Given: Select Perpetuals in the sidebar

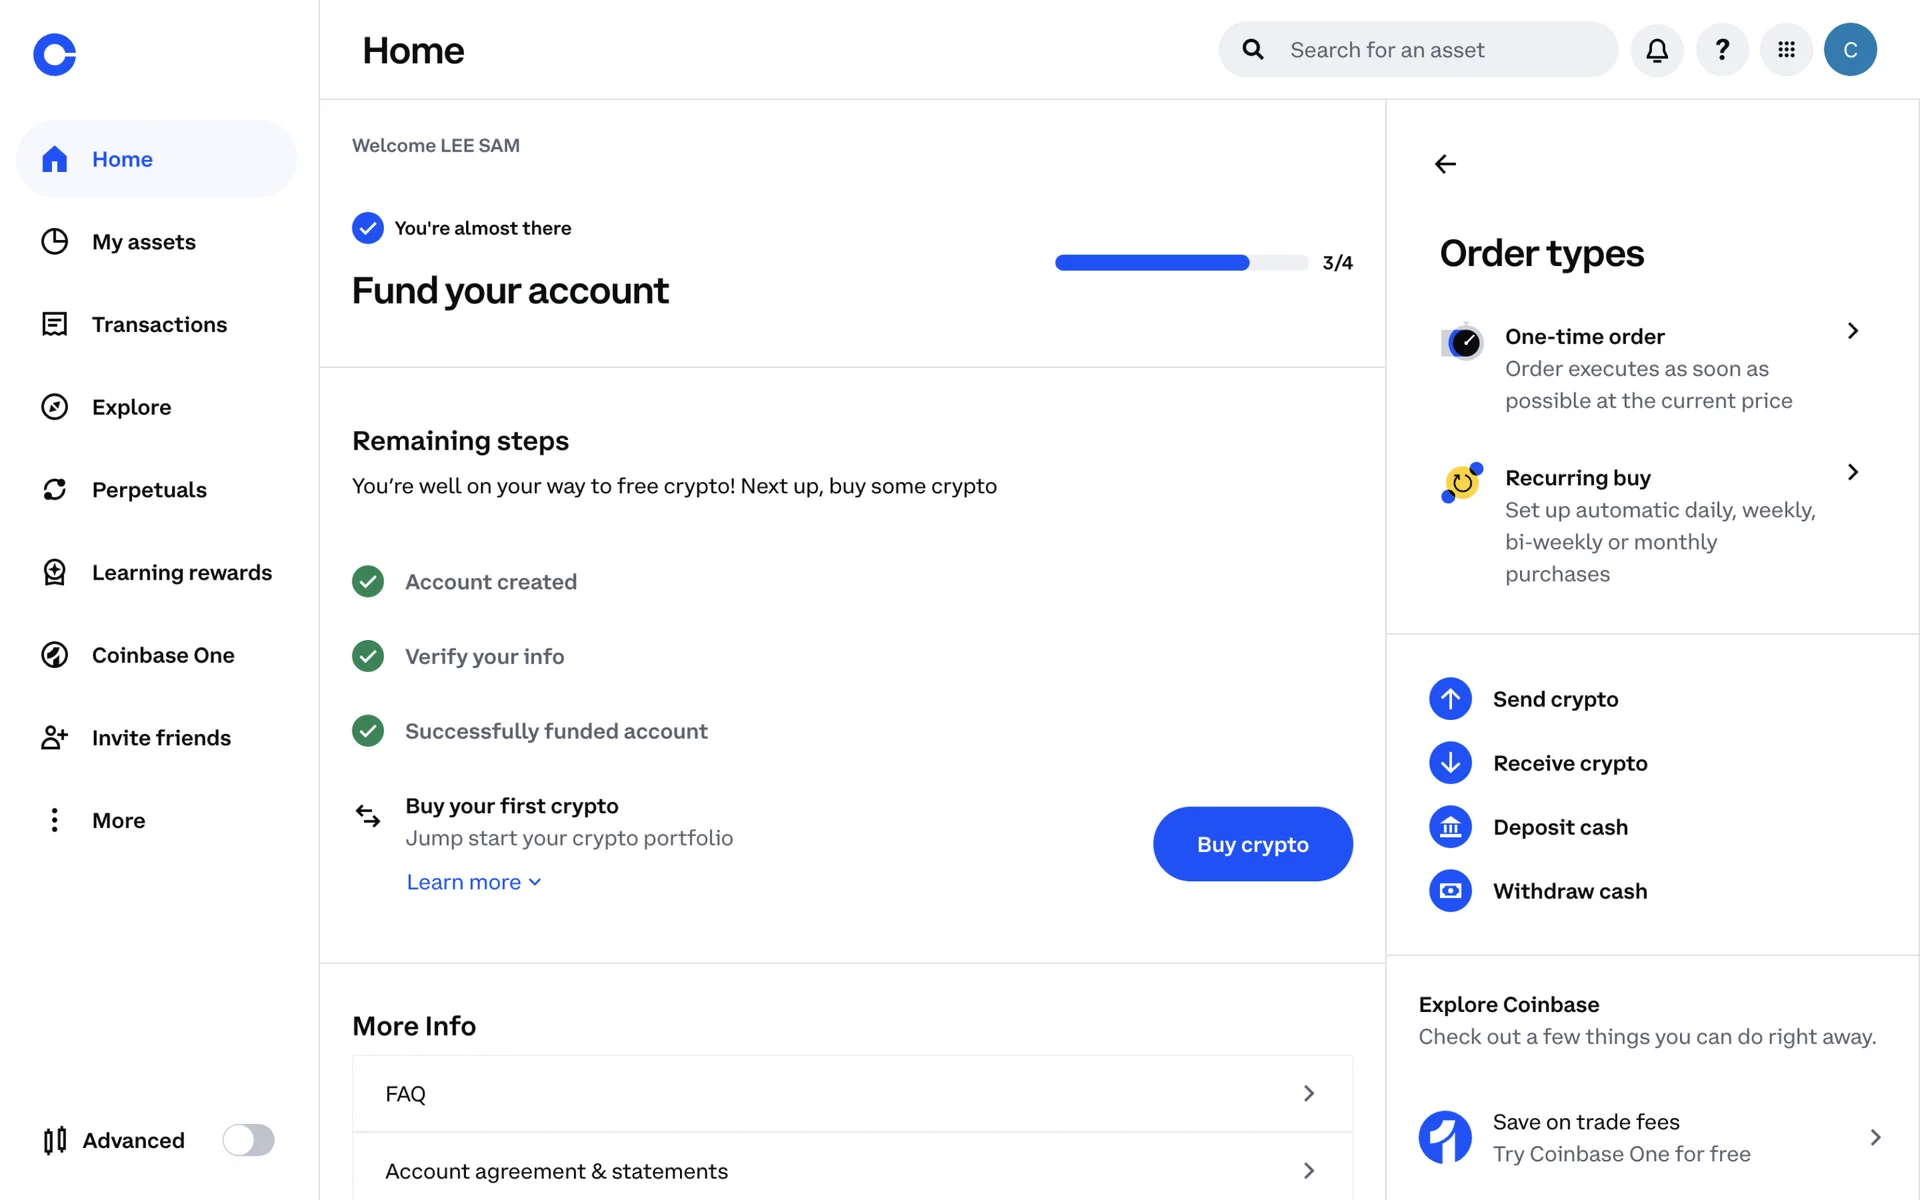Looking at the screenshot, I should pos(149,490).
